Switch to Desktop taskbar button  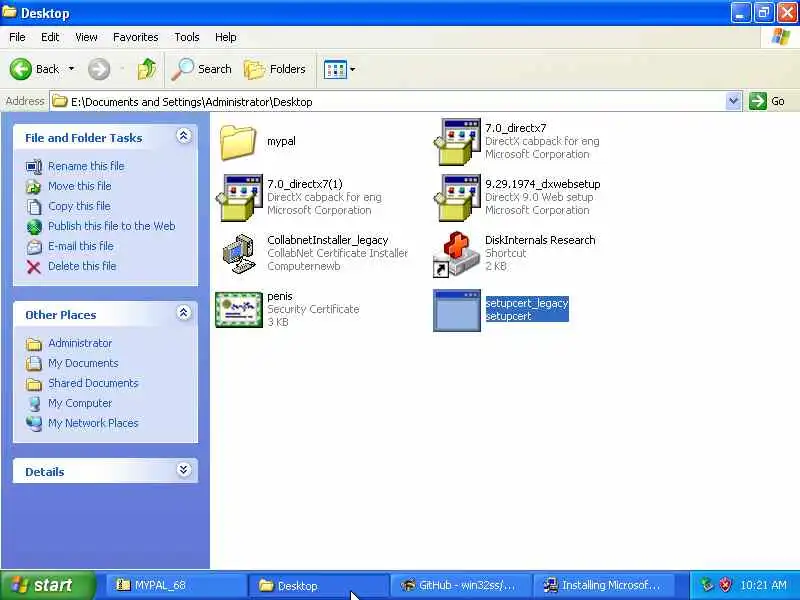[x=319, y=585]
